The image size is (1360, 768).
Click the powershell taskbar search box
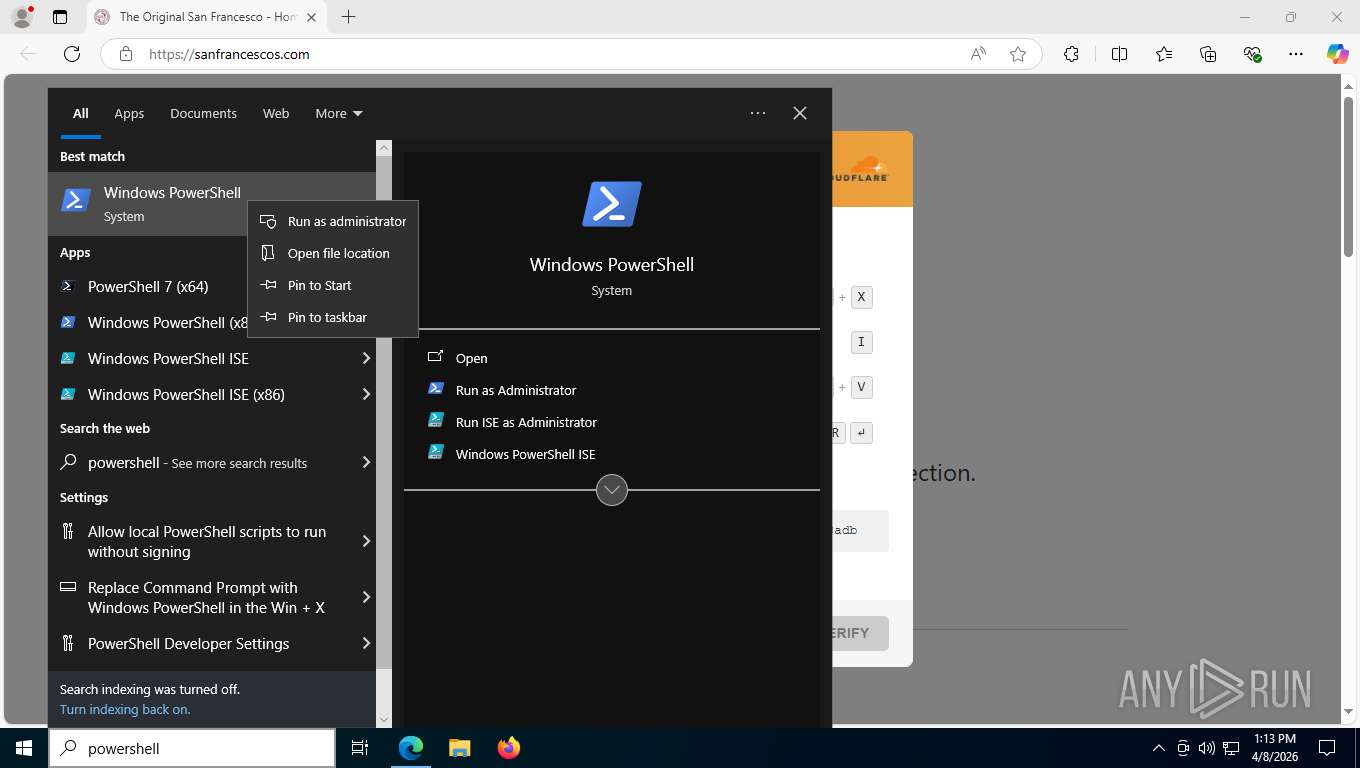tap(192, 748)
